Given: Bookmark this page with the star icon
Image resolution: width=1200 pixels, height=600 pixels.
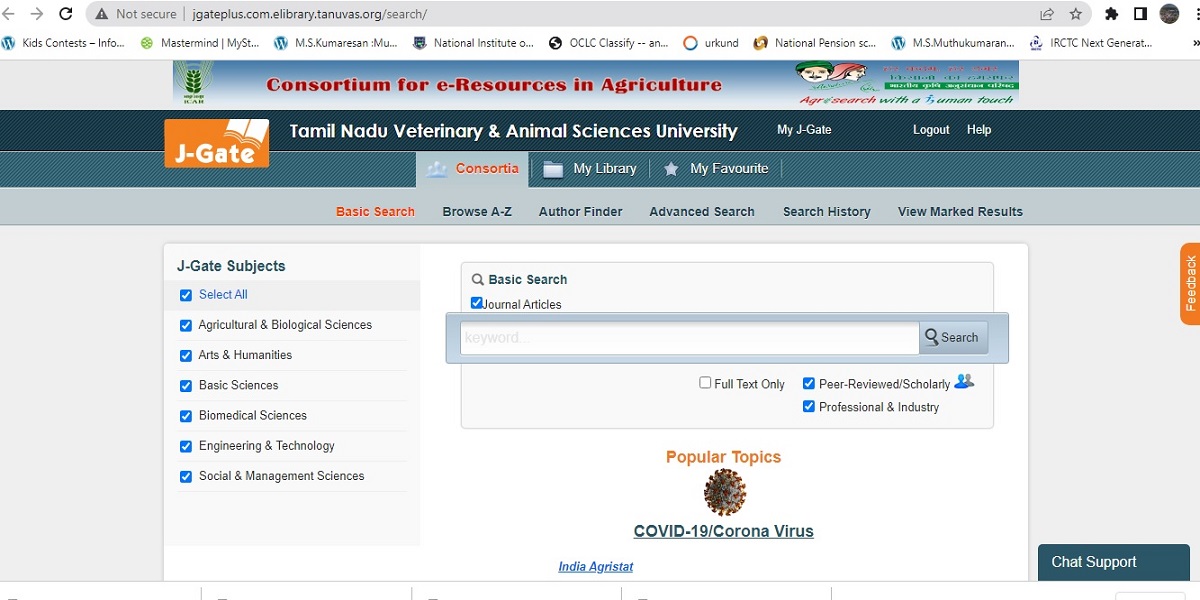Looking at the screenshot, I should (x=1076, y=14).
